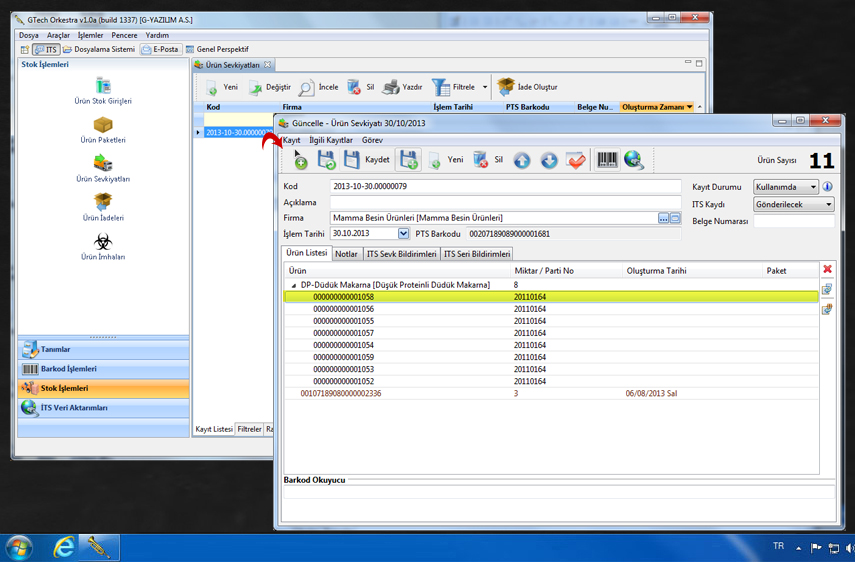Click the blue info icon beside Kayıt Durumu
This screenshot has height=562, width=855.
827,187
